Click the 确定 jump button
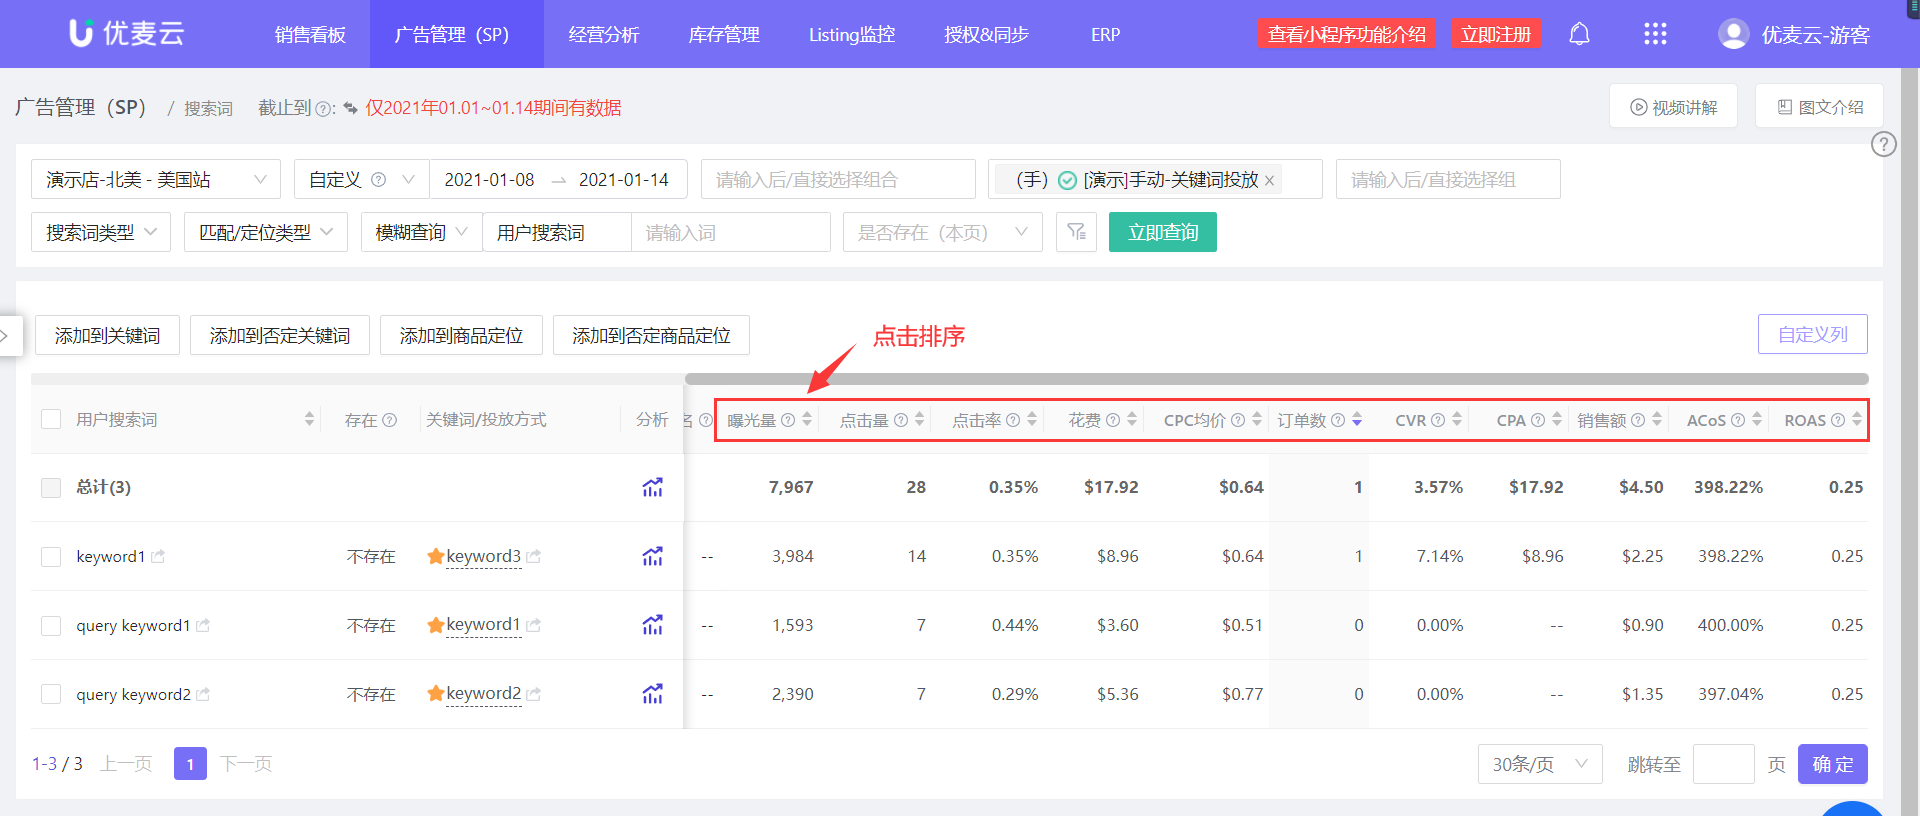This screenshot has height=816, width=1920. (1833, 764)
